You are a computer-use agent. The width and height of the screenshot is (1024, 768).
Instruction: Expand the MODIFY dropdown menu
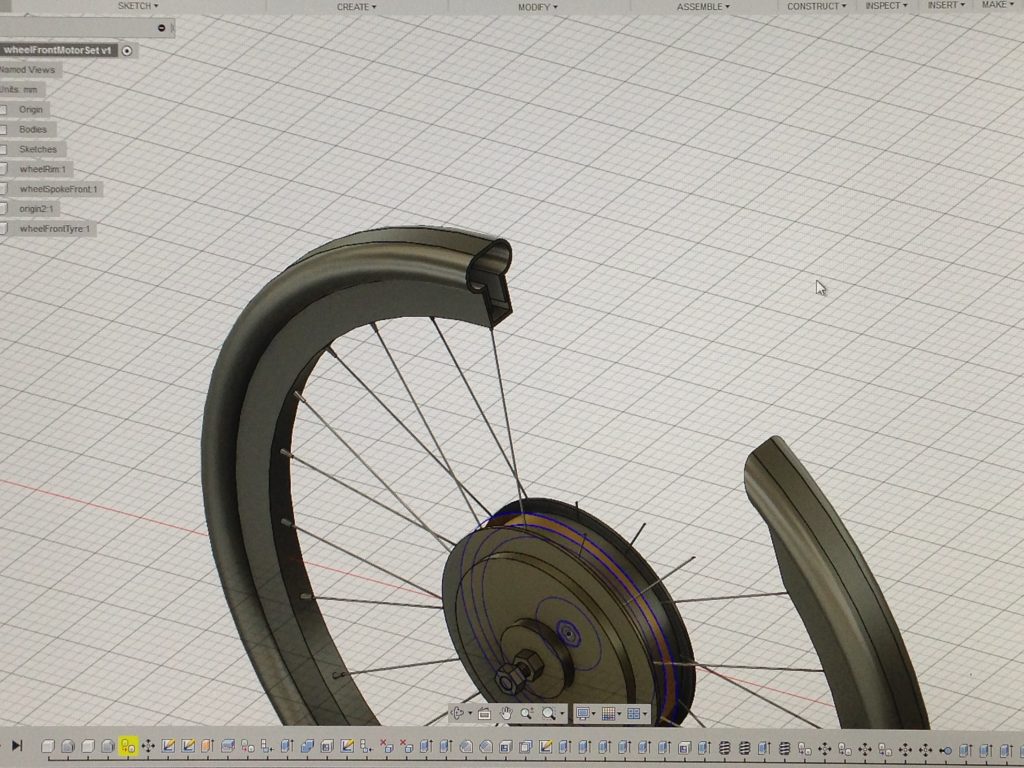tap(537, 7)
